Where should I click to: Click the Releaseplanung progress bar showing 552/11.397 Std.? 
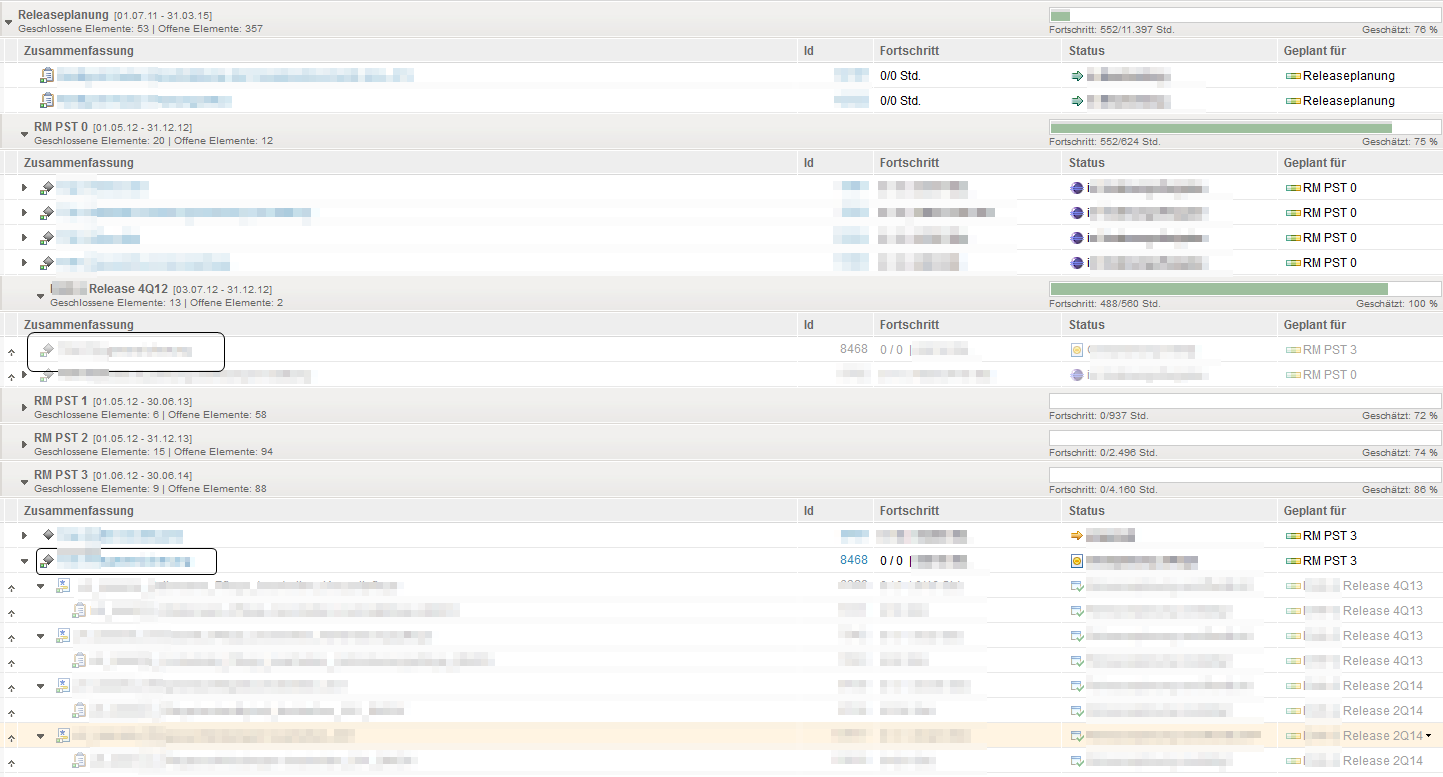point(1244,15)
